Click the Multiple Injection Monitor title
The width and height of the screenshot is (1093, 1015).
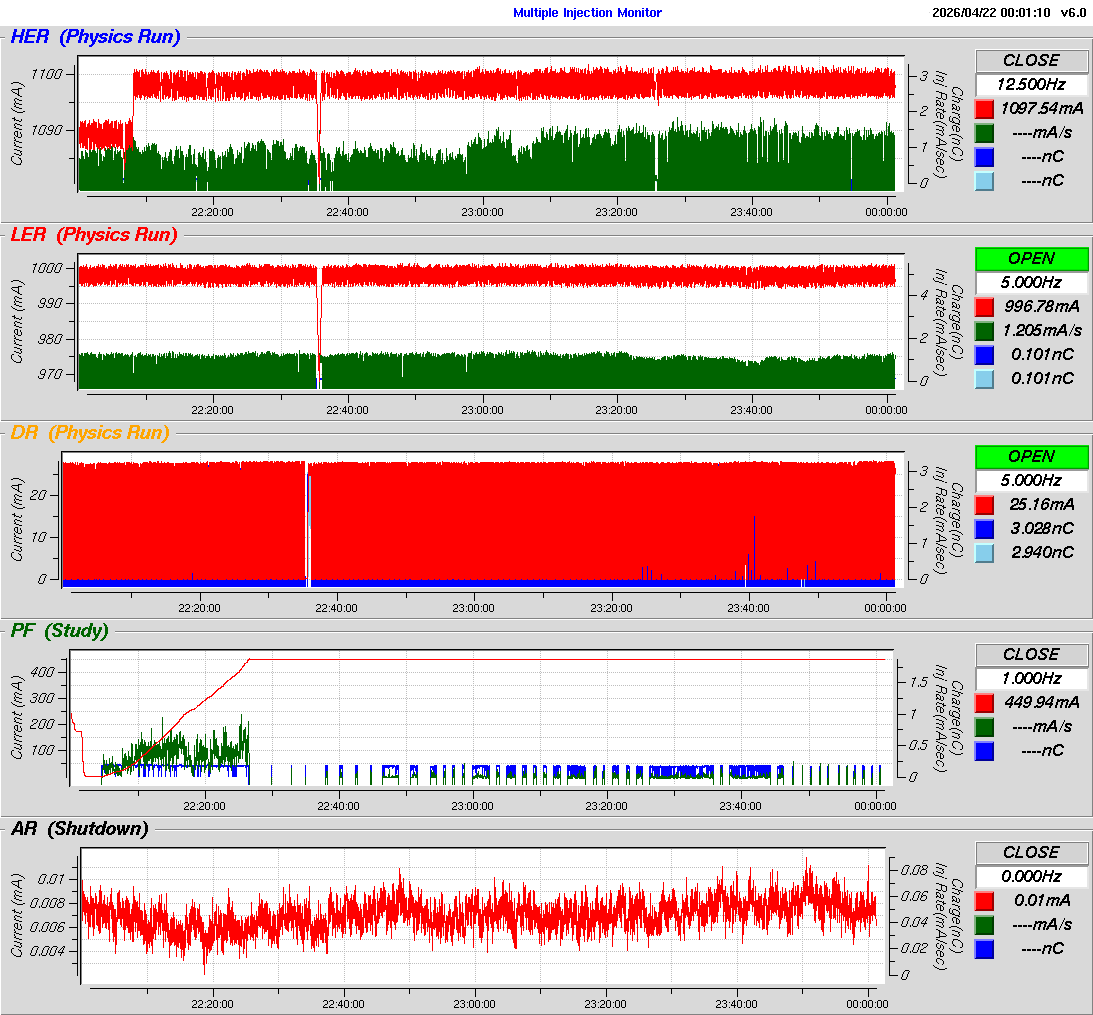point(587,13)
